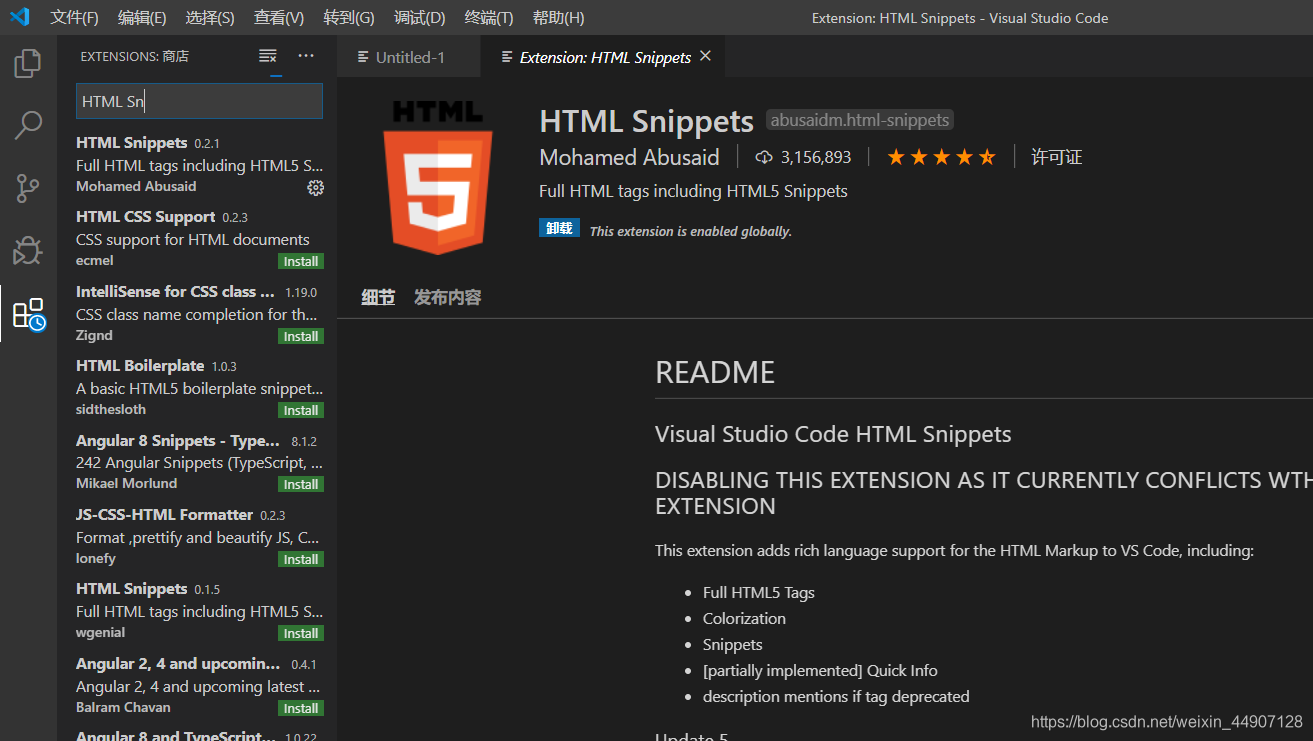Clear extensions search results icon
Screen dimensions: 1313x741
click(267, 56)
